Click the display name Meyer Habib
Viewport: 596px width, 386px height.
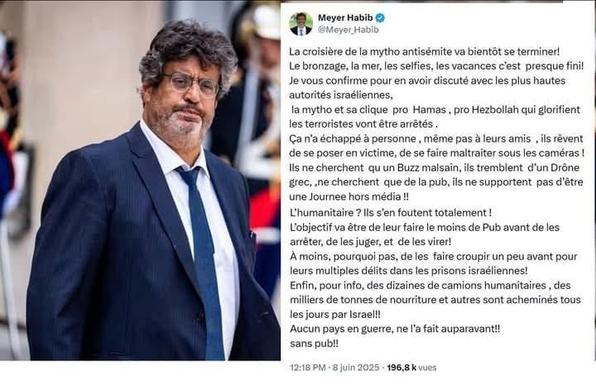tap(345, 18)
